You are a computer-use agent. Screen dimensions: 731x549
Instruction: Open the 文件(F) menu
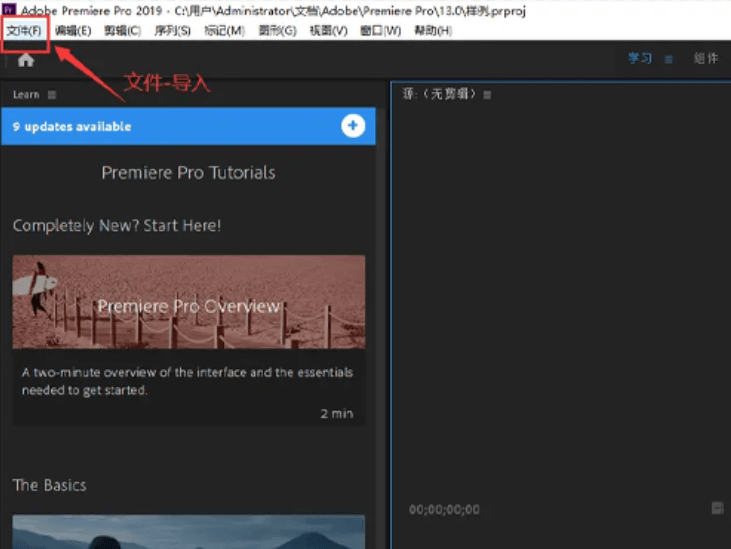pyautogui.click(x=24, y=31)
